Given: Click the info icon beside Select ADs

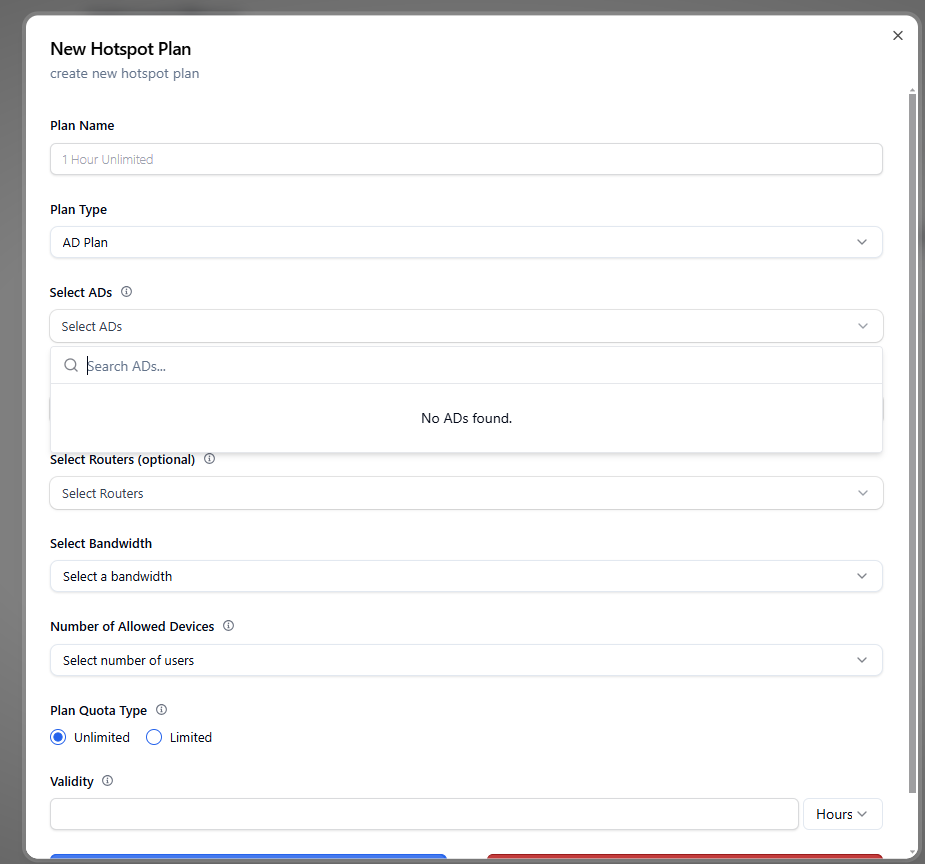Looking at the screenshot, I should (126, 293).
